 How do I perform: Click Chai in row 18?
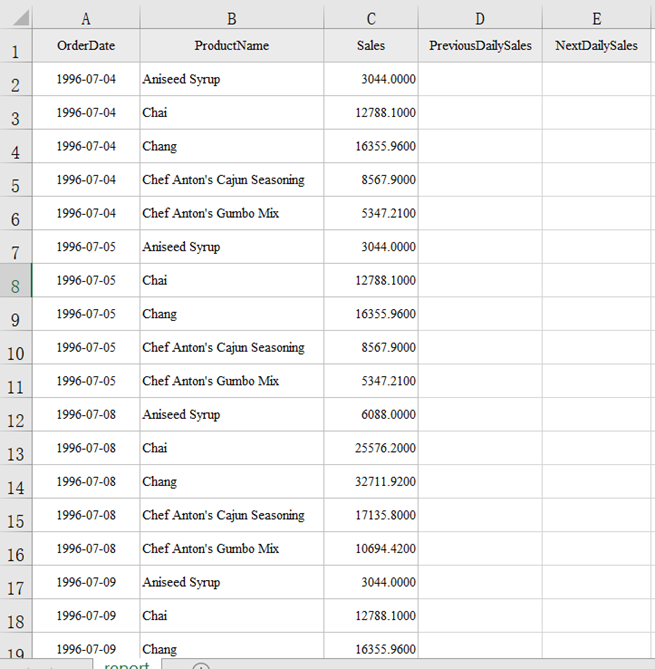click(x=154, y=616)
